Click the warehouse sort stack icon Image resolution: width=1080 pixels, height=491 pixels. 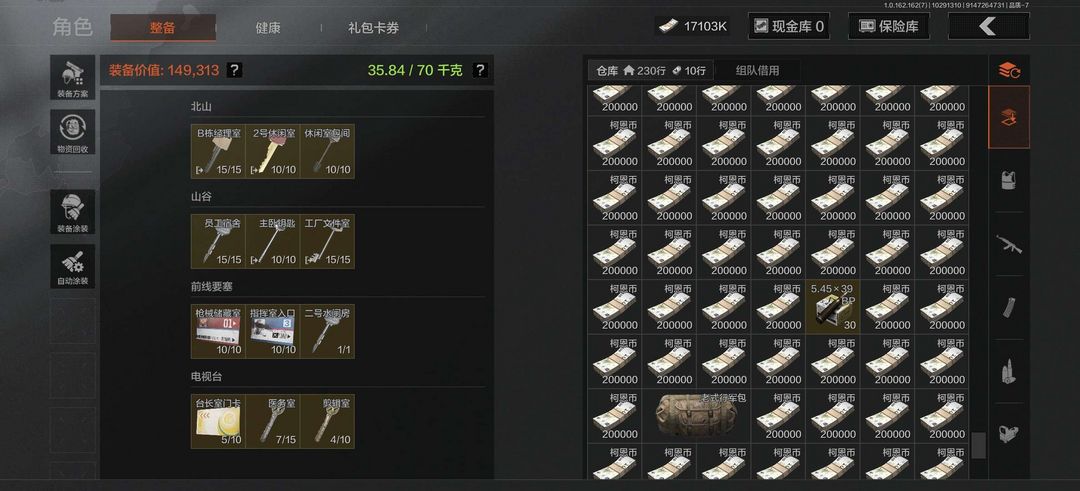tap(1009, 70)
